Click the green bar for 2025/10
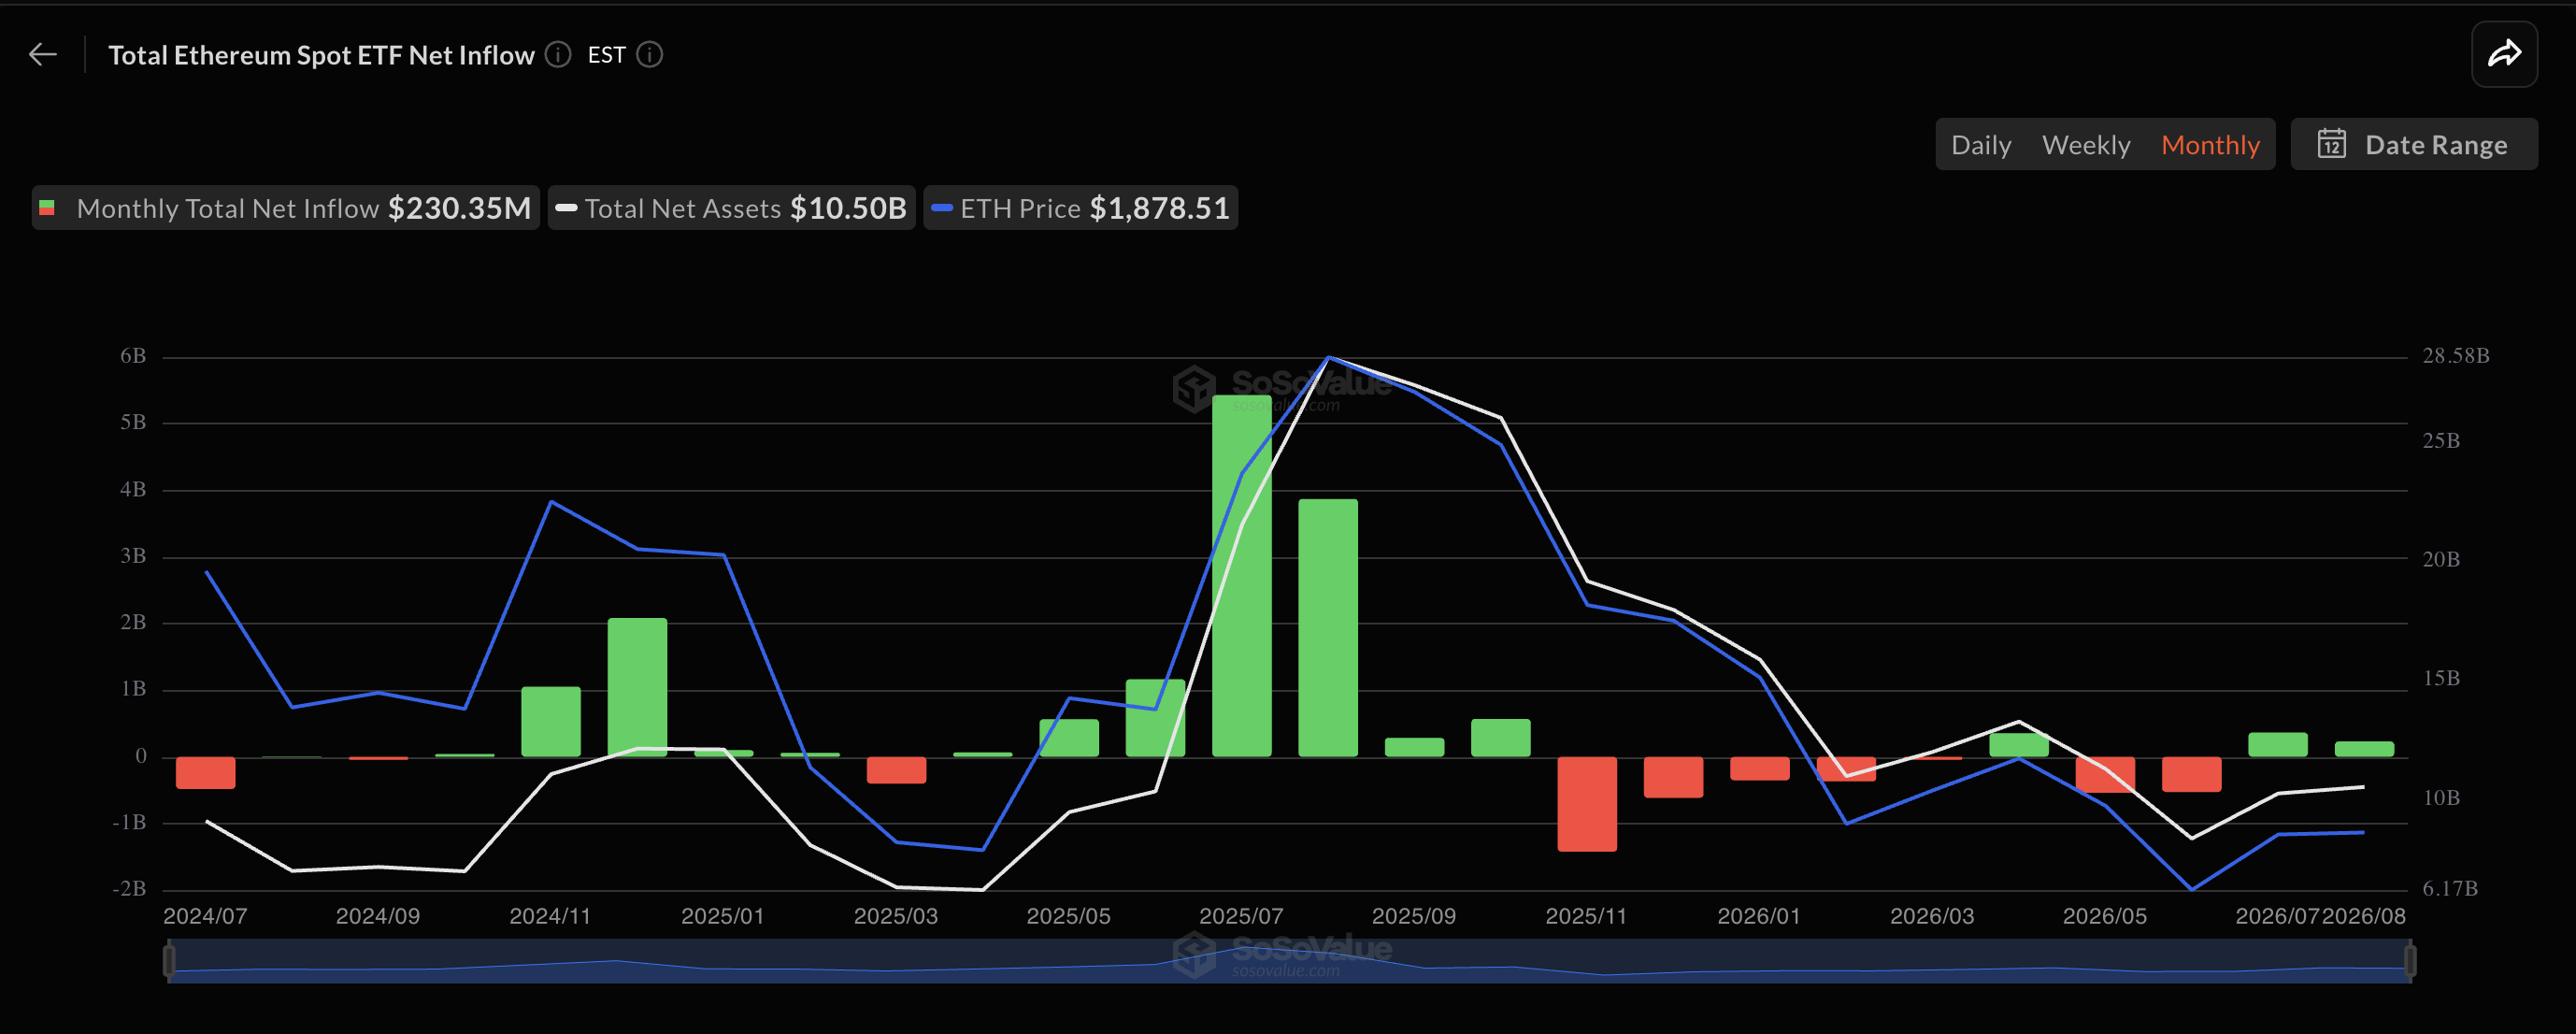 point(1501,738)
